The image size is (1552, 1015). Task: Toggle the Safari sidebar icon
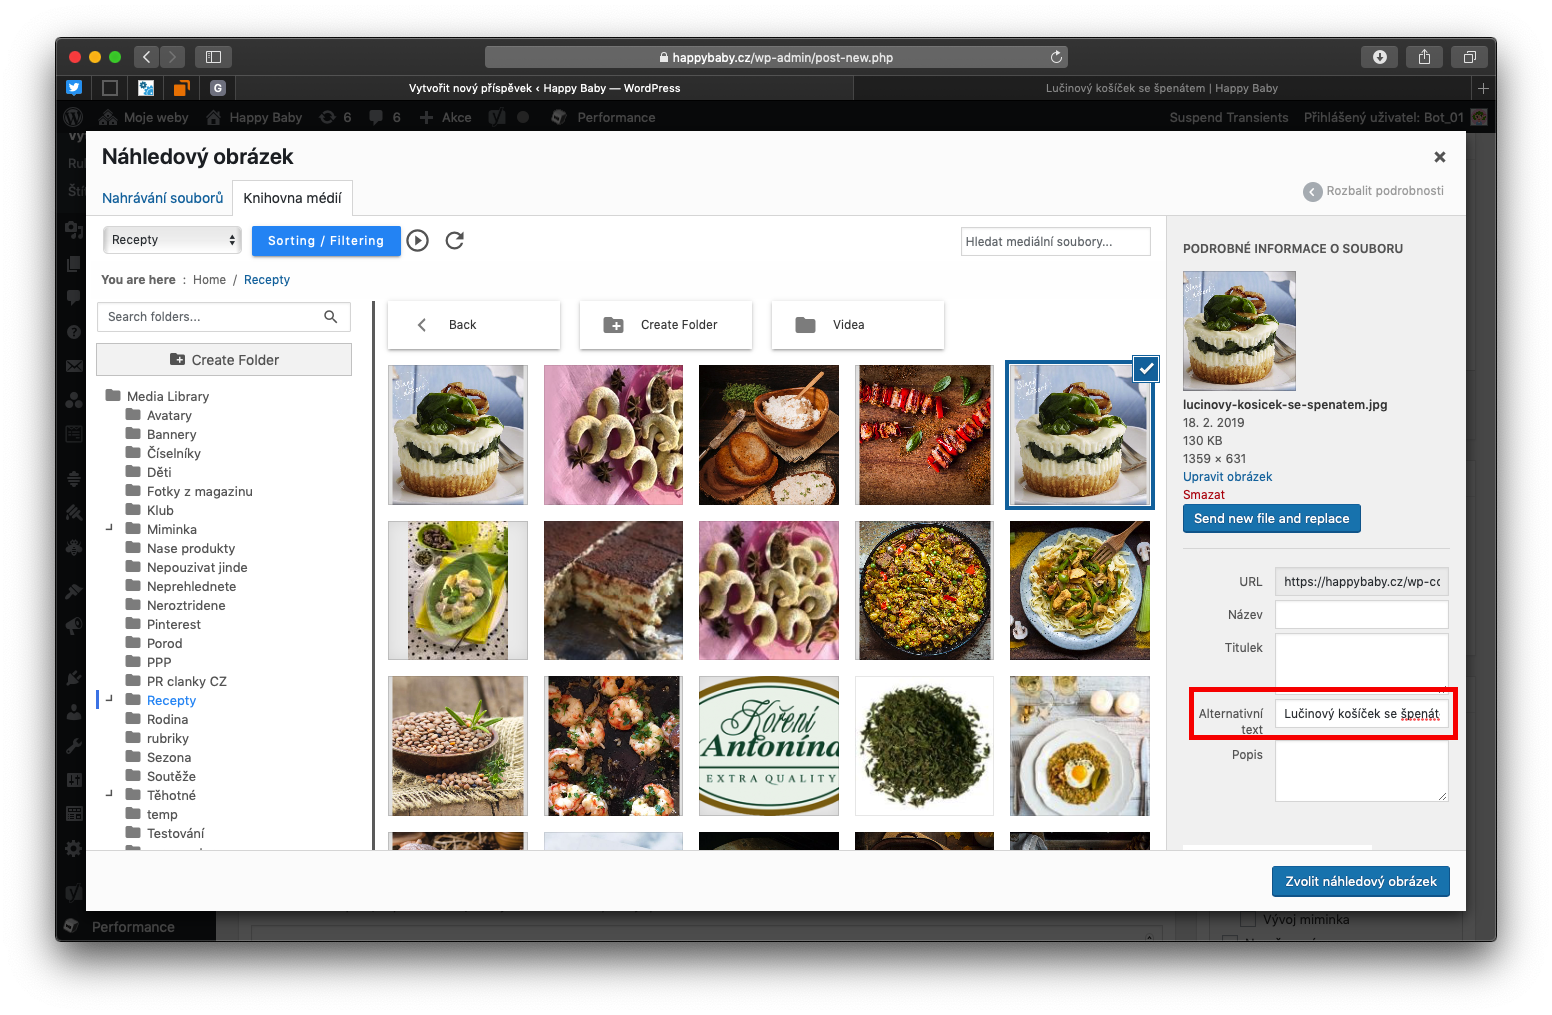(x=213, y=57)
